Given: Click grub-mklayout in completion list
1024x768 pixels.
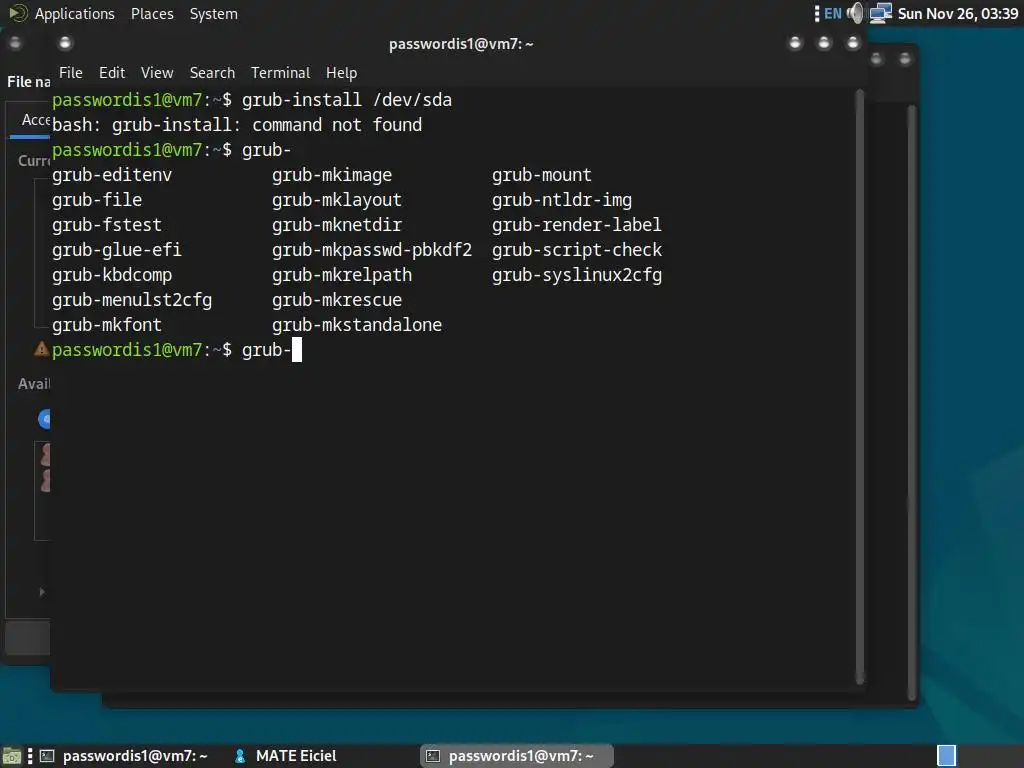Looking at the screenshot, I should coord(337,200).
